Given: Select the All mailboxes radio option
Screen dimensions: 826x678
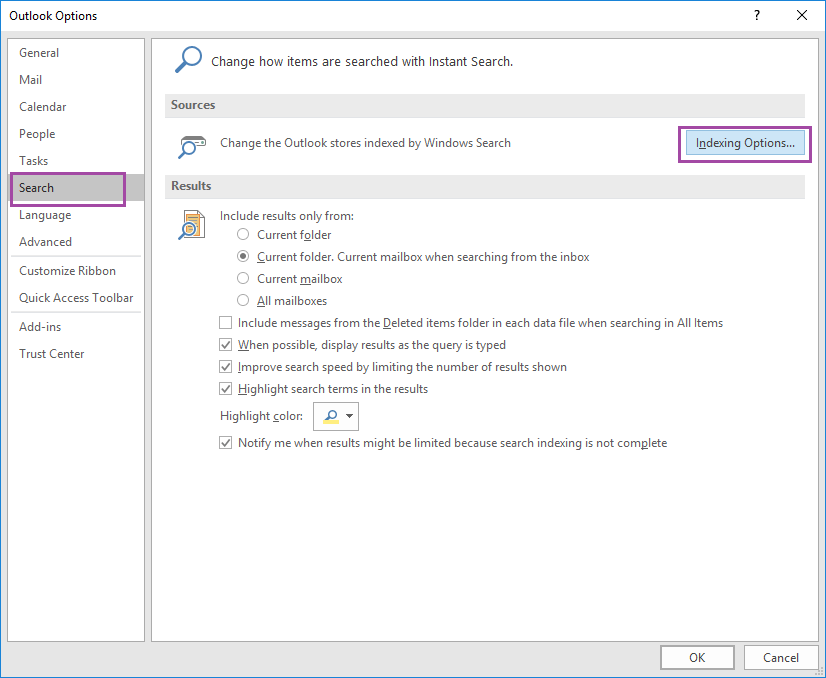Looking at the screenshot, I should coord(243,301).
